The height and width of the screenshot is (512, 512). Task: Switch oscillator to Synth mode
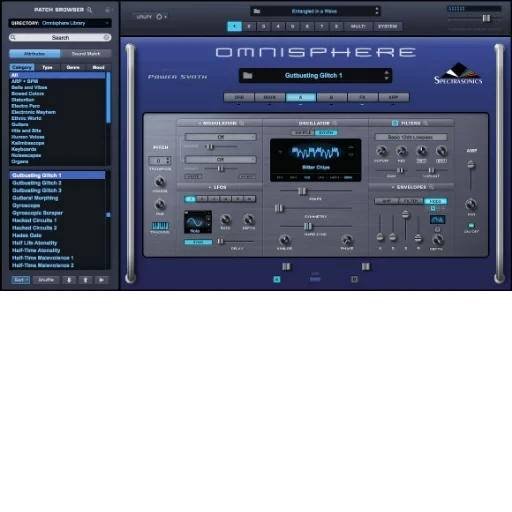[326, 133]
